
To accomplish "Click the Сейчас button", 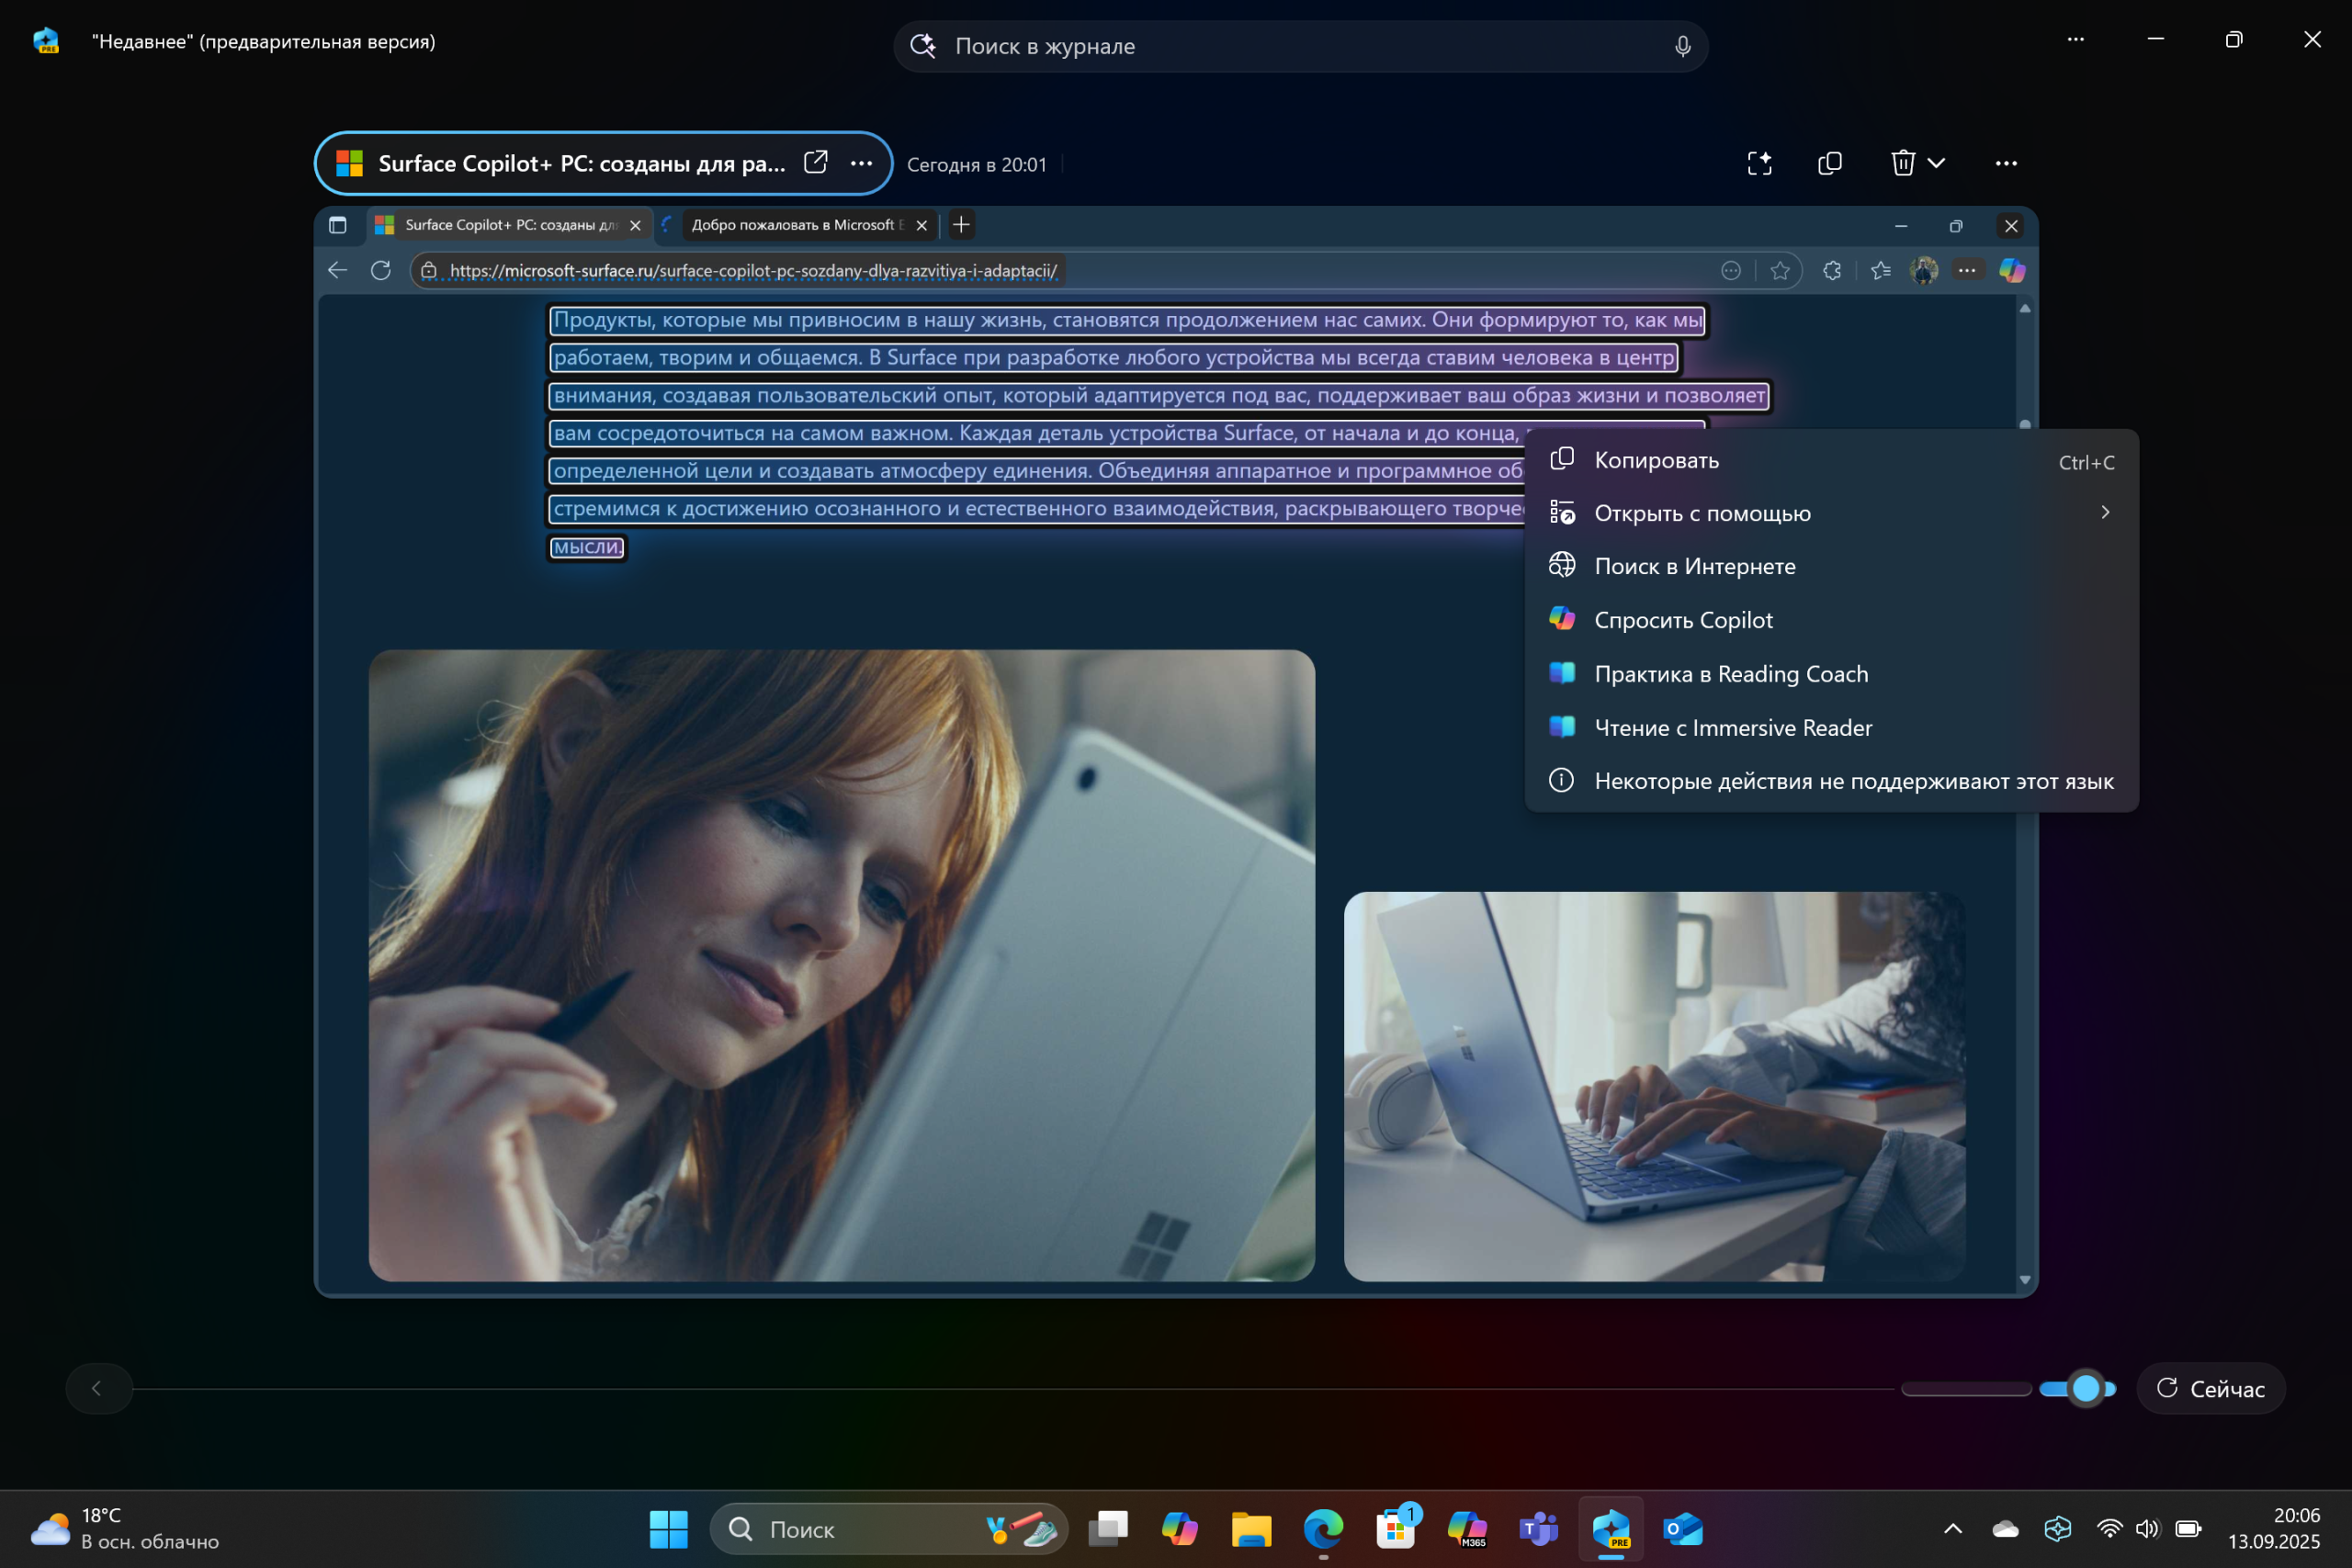I will pyautogui.click(x=2211, y=1388).
